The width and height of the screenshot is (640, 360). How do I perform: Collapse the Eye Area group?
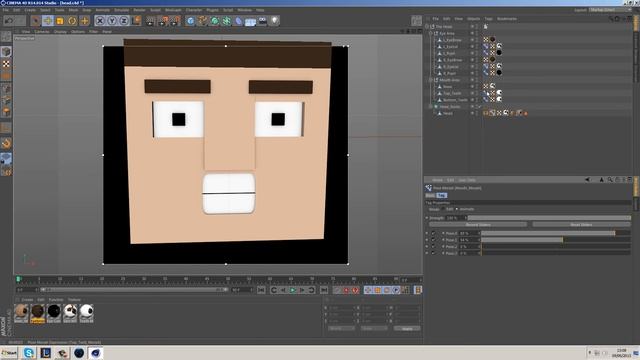(431, 33)
